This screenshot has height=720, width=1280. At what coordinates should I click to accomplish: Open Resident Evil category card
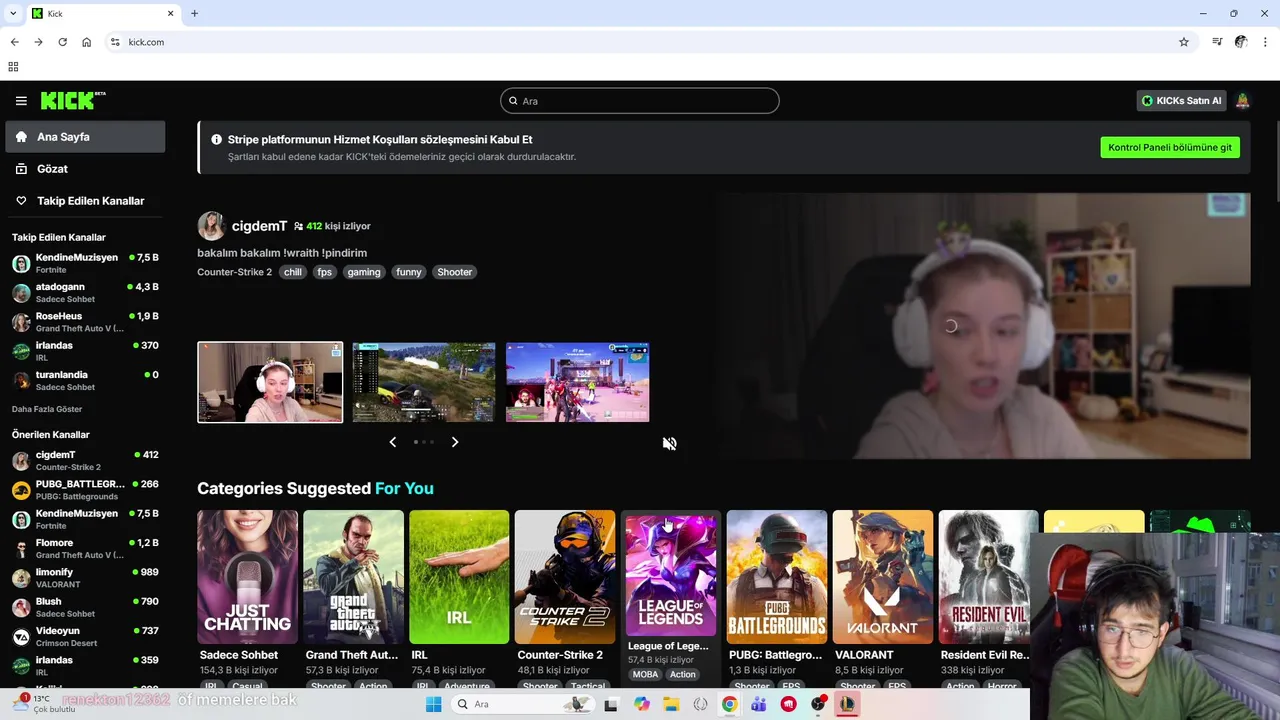click(x=988, y=577)
